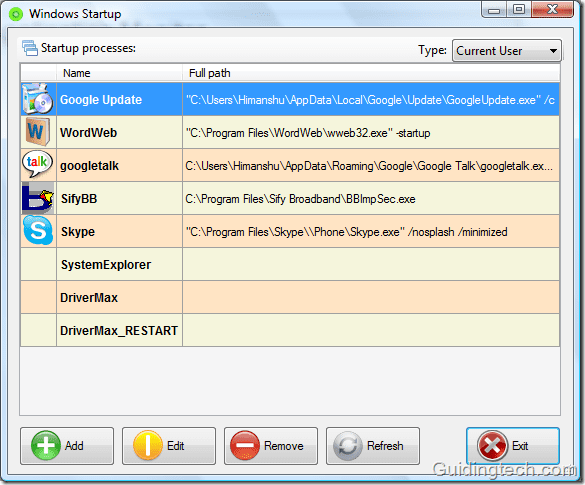Select the DriverMax_RESTART entry
Viewport: 585px width, 485px height.
point(290,330)
